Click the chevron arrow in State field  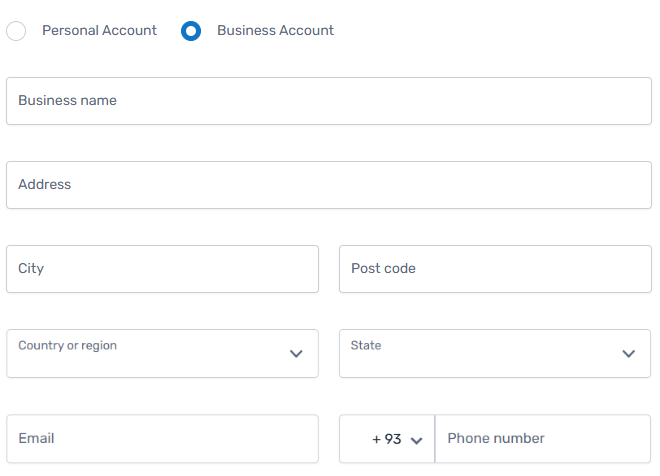coord(629,354)
